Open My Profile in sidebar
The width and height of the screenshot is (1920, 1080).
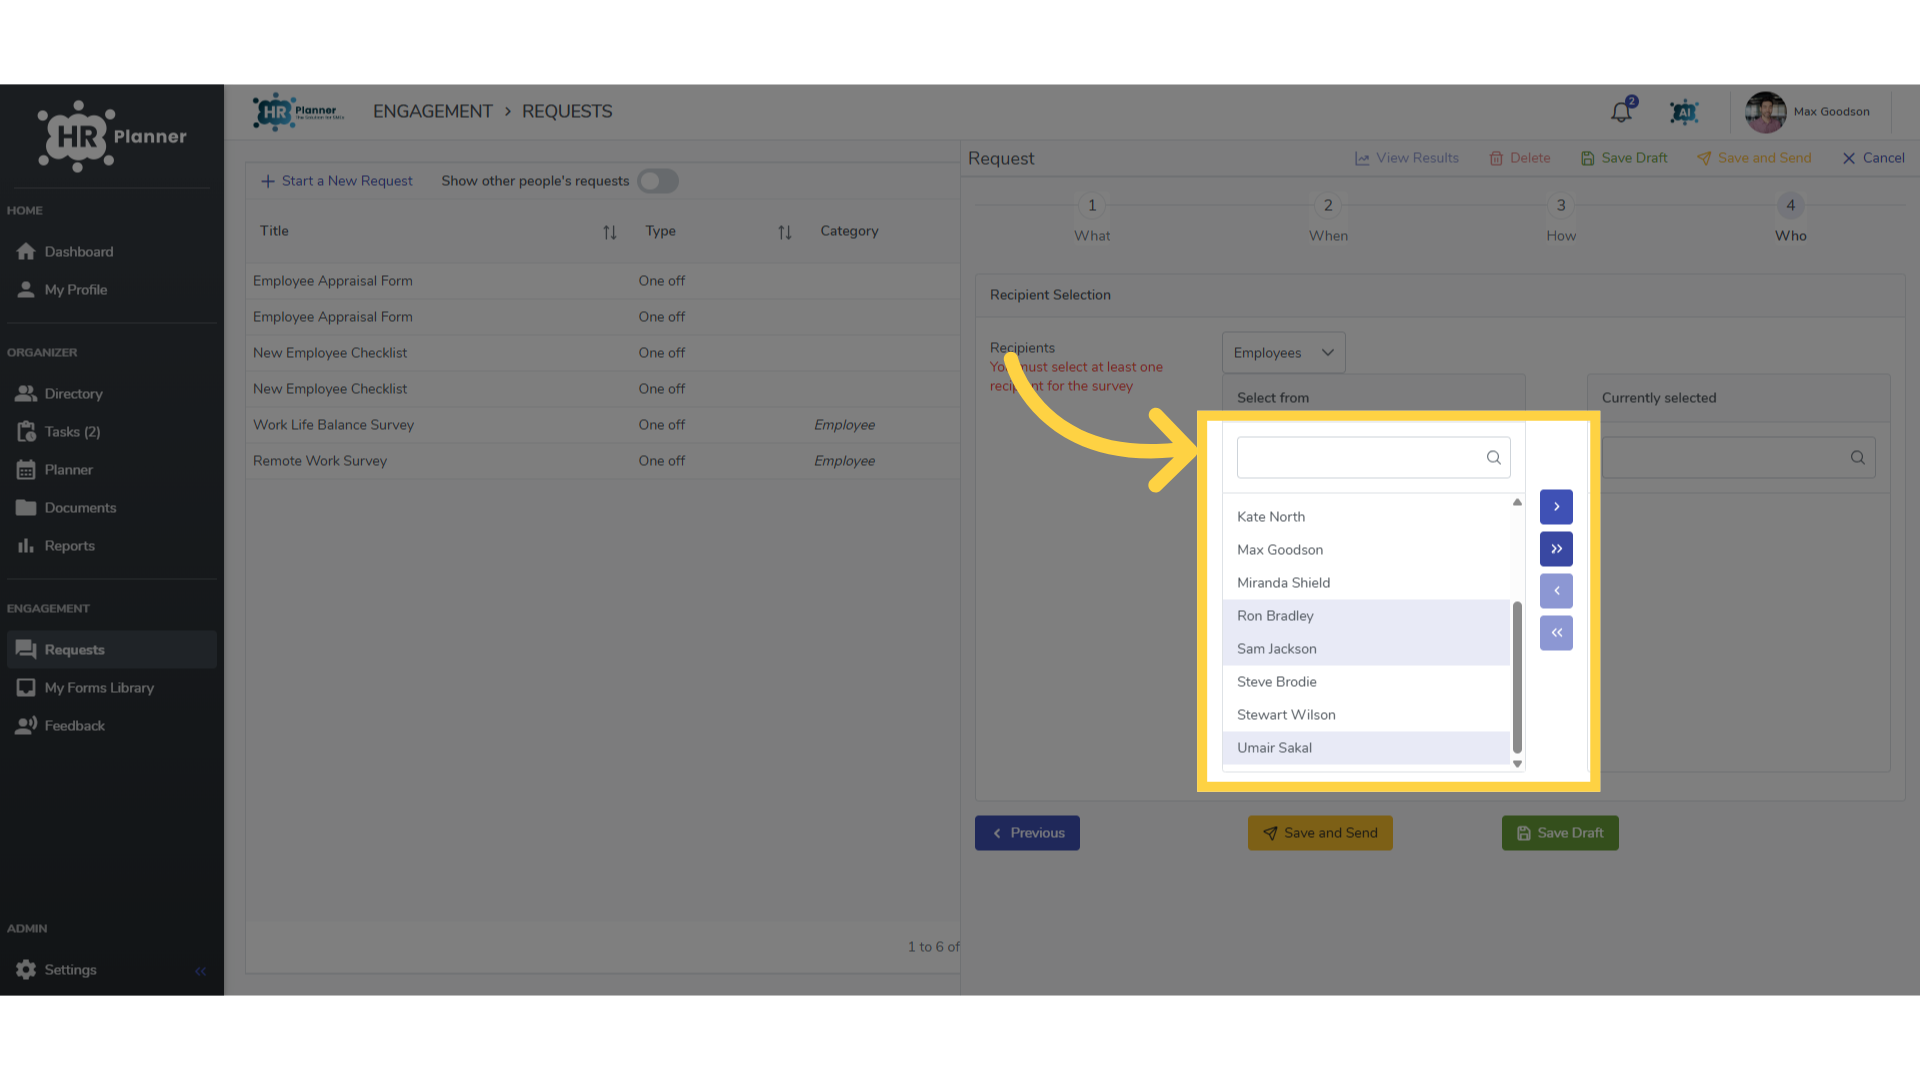pos(110,290)
